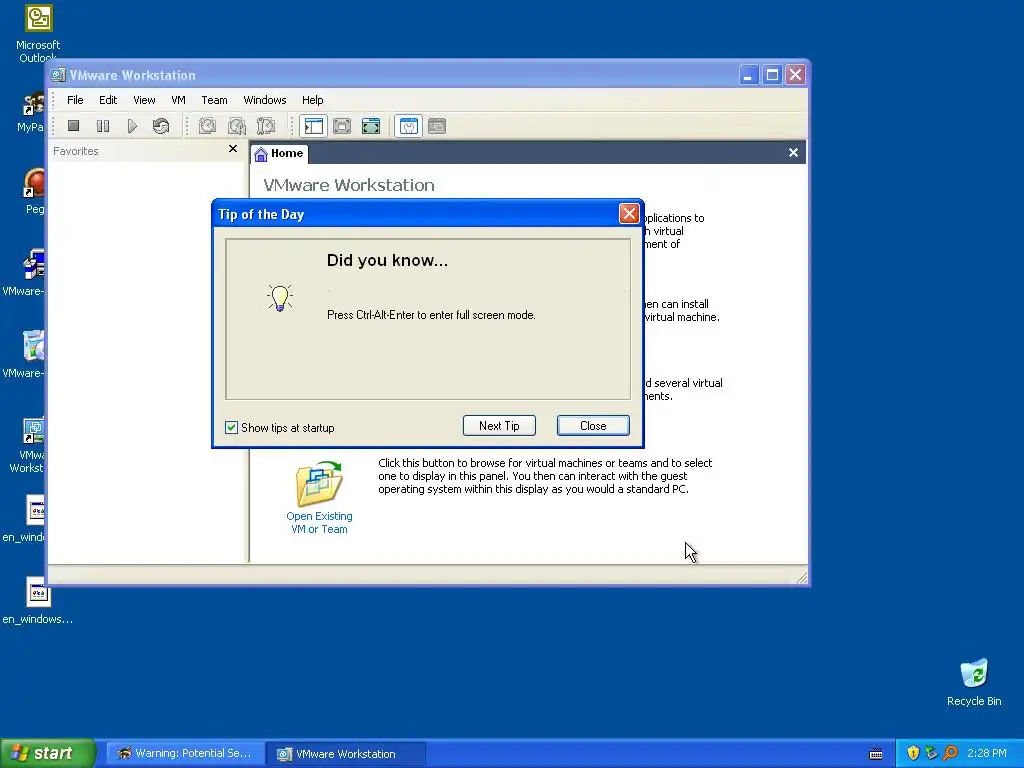Minimize the VMware Workstation window
This screenshot has width=1024, height=768.
(x=748, y=75)
